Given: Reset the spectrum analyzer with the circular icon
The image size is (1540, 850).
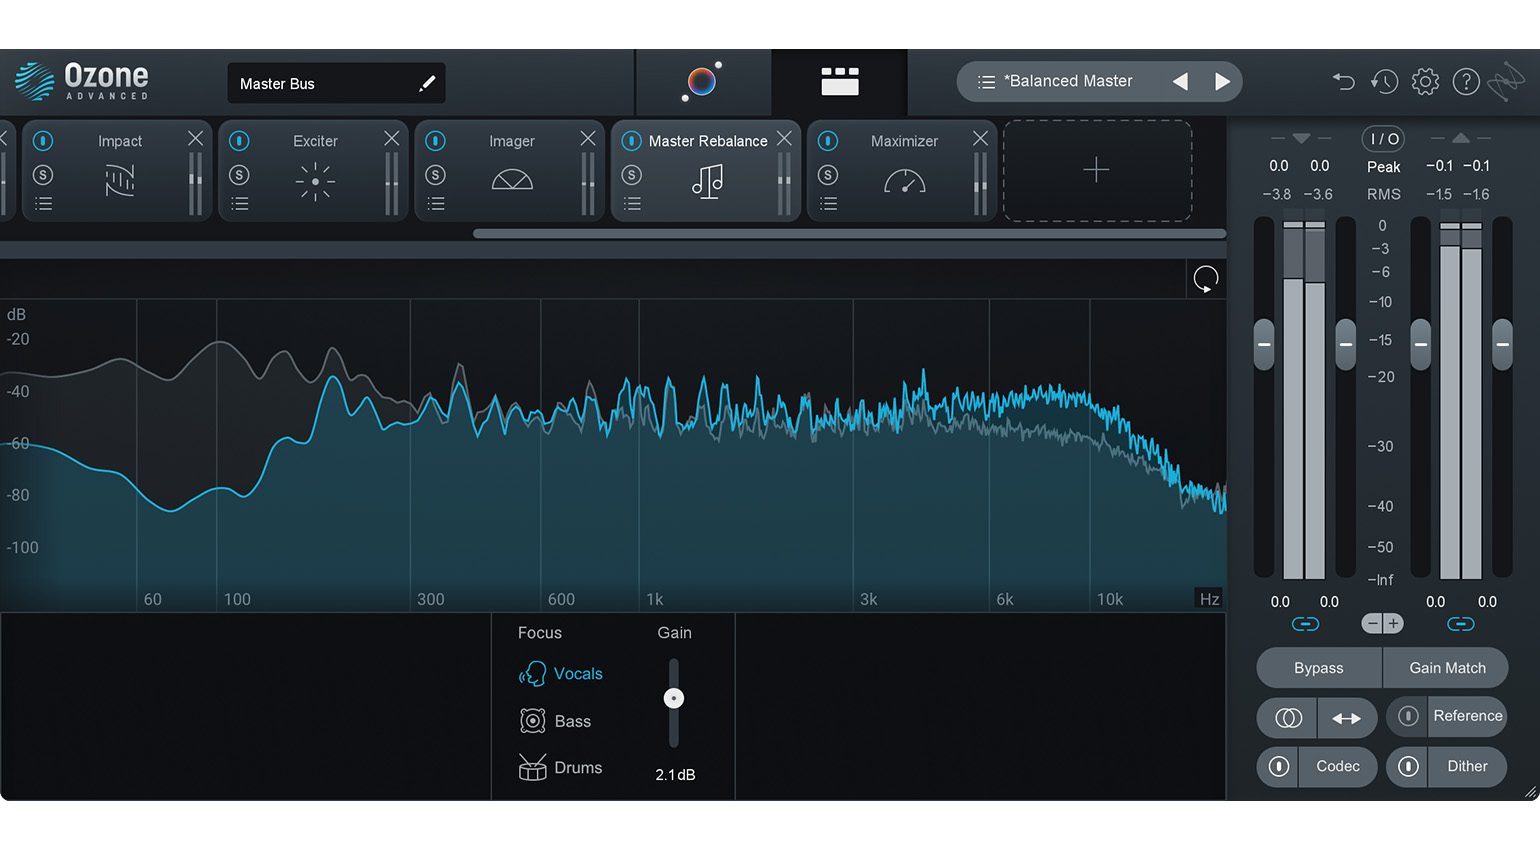Looking at the screenshot, I should pyautogui.click(x=1206, y=279).
